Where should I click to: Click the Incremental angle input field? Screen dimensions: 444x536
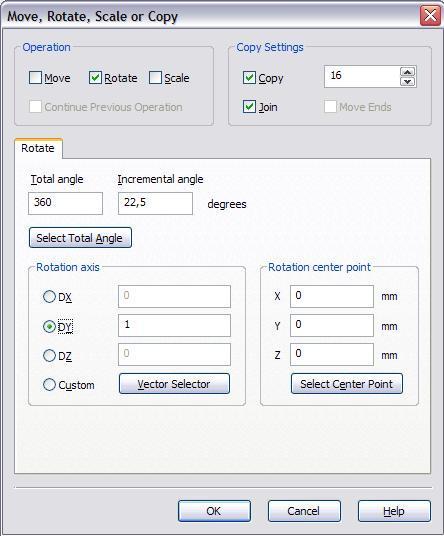coord(155,203)
